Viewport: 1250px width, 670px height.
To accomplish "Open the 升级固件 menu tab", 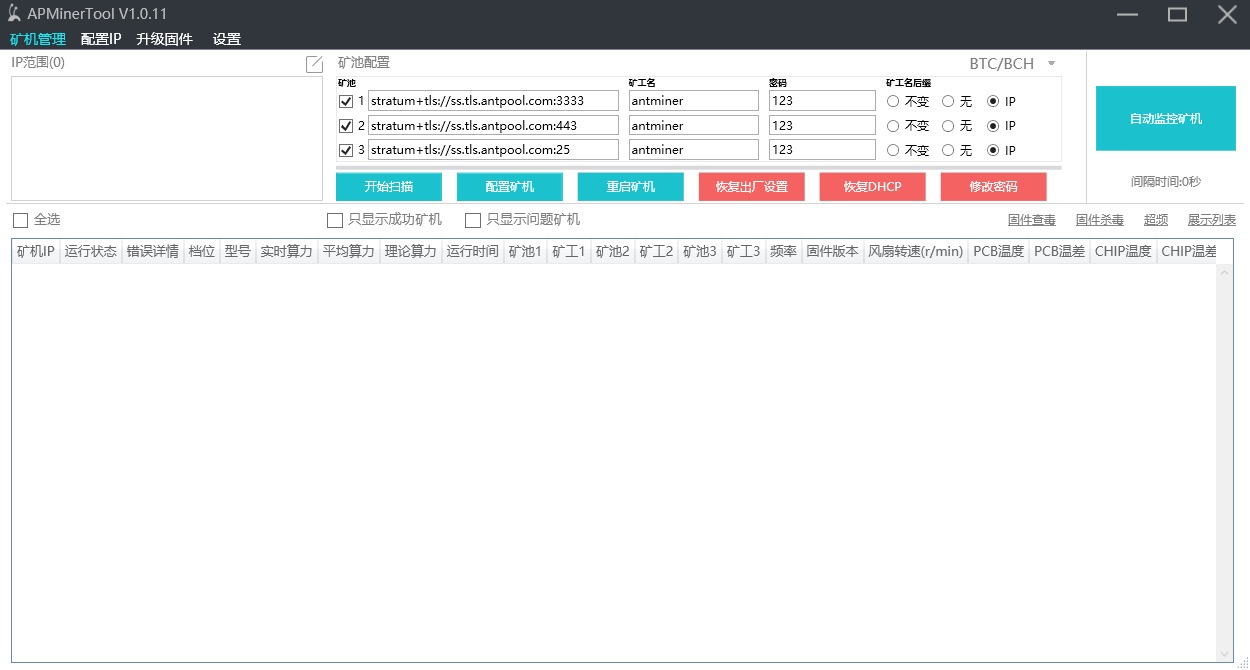I will (164, 39).
